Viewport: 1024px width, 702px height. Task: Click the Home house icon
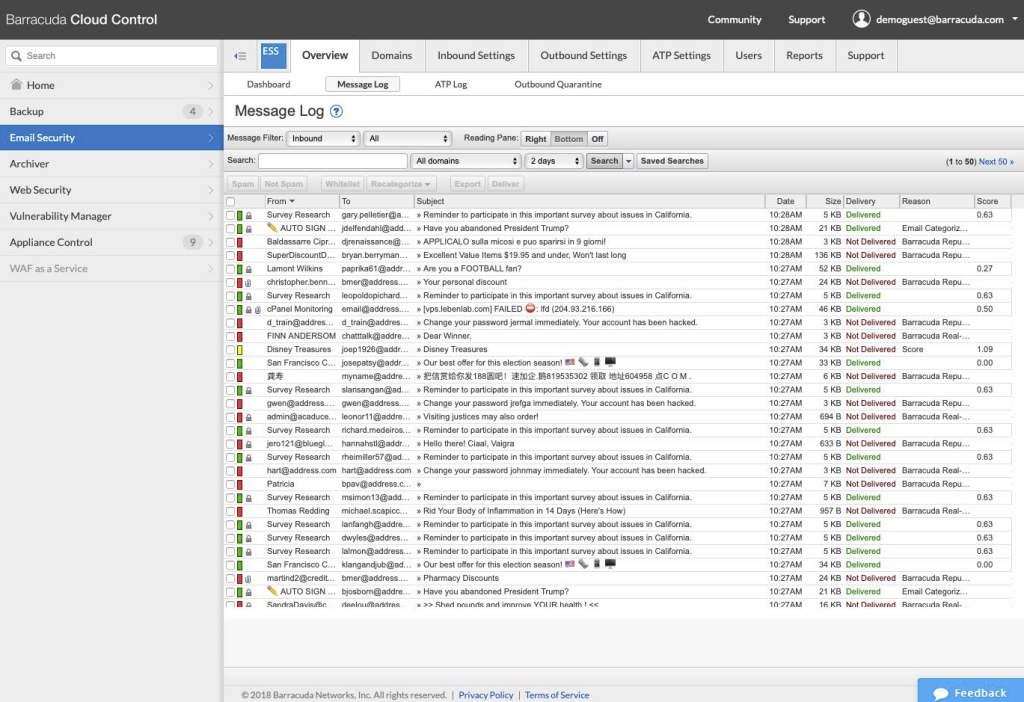(x=16, y=84)
